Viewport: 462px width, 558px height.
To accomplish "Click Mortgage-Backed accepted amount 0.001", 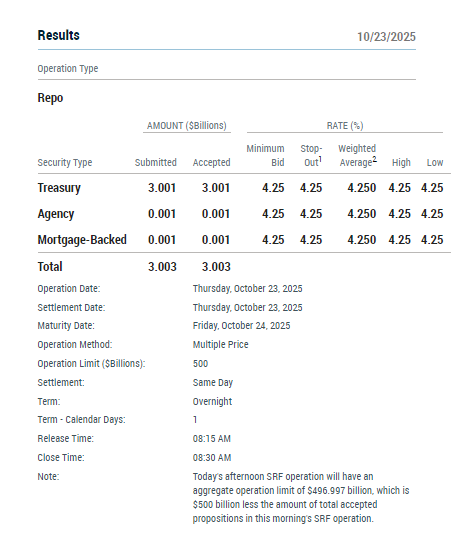I will [x=216, y=239].
